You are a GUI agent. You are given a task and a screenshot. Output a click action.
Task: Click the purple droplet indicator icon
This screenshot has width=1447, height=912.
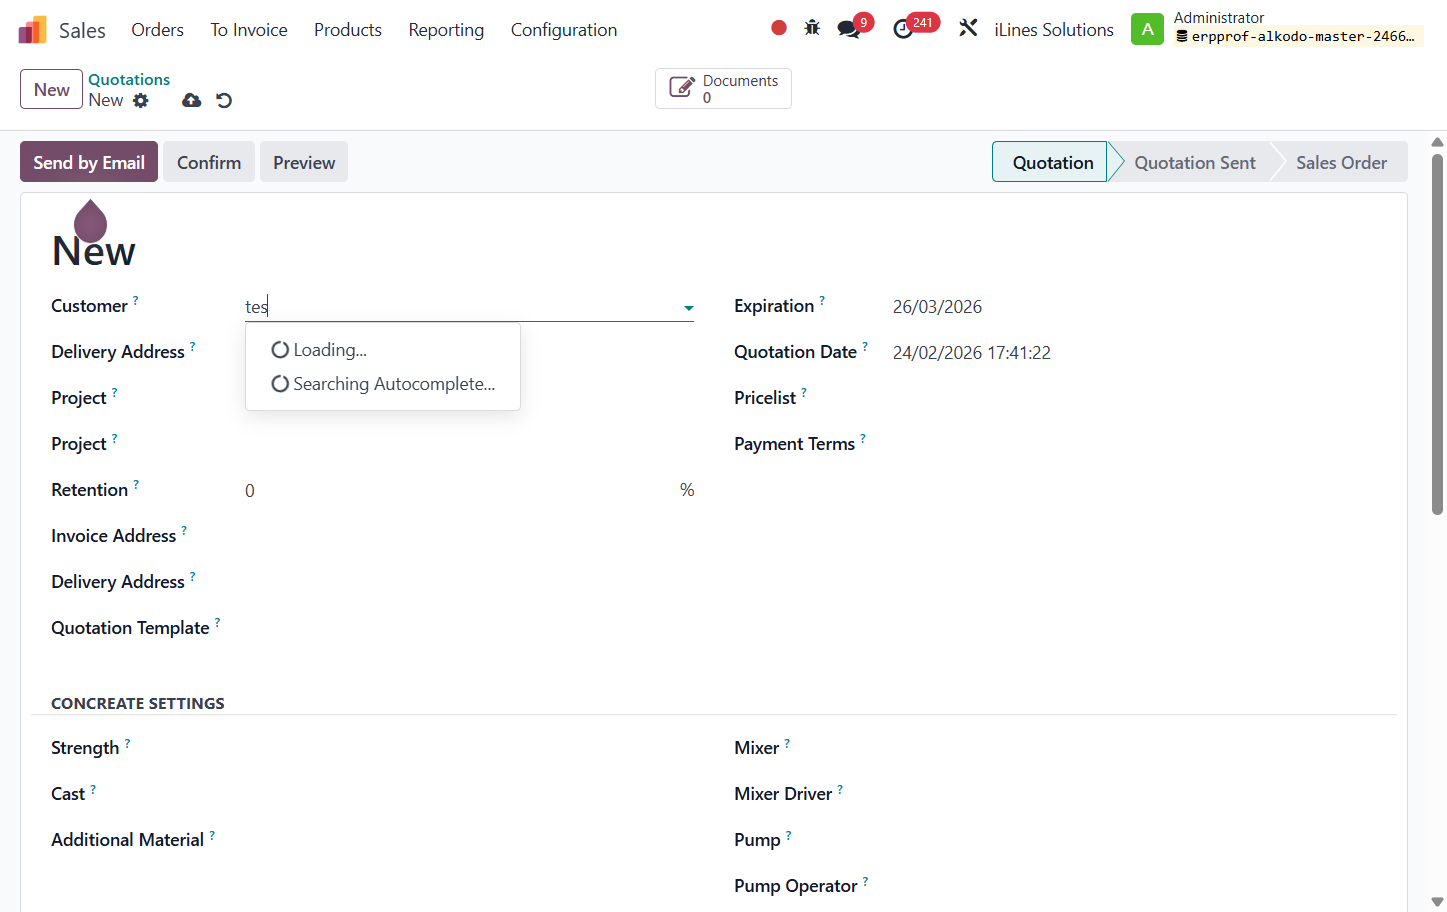click(x=91, y=220)
